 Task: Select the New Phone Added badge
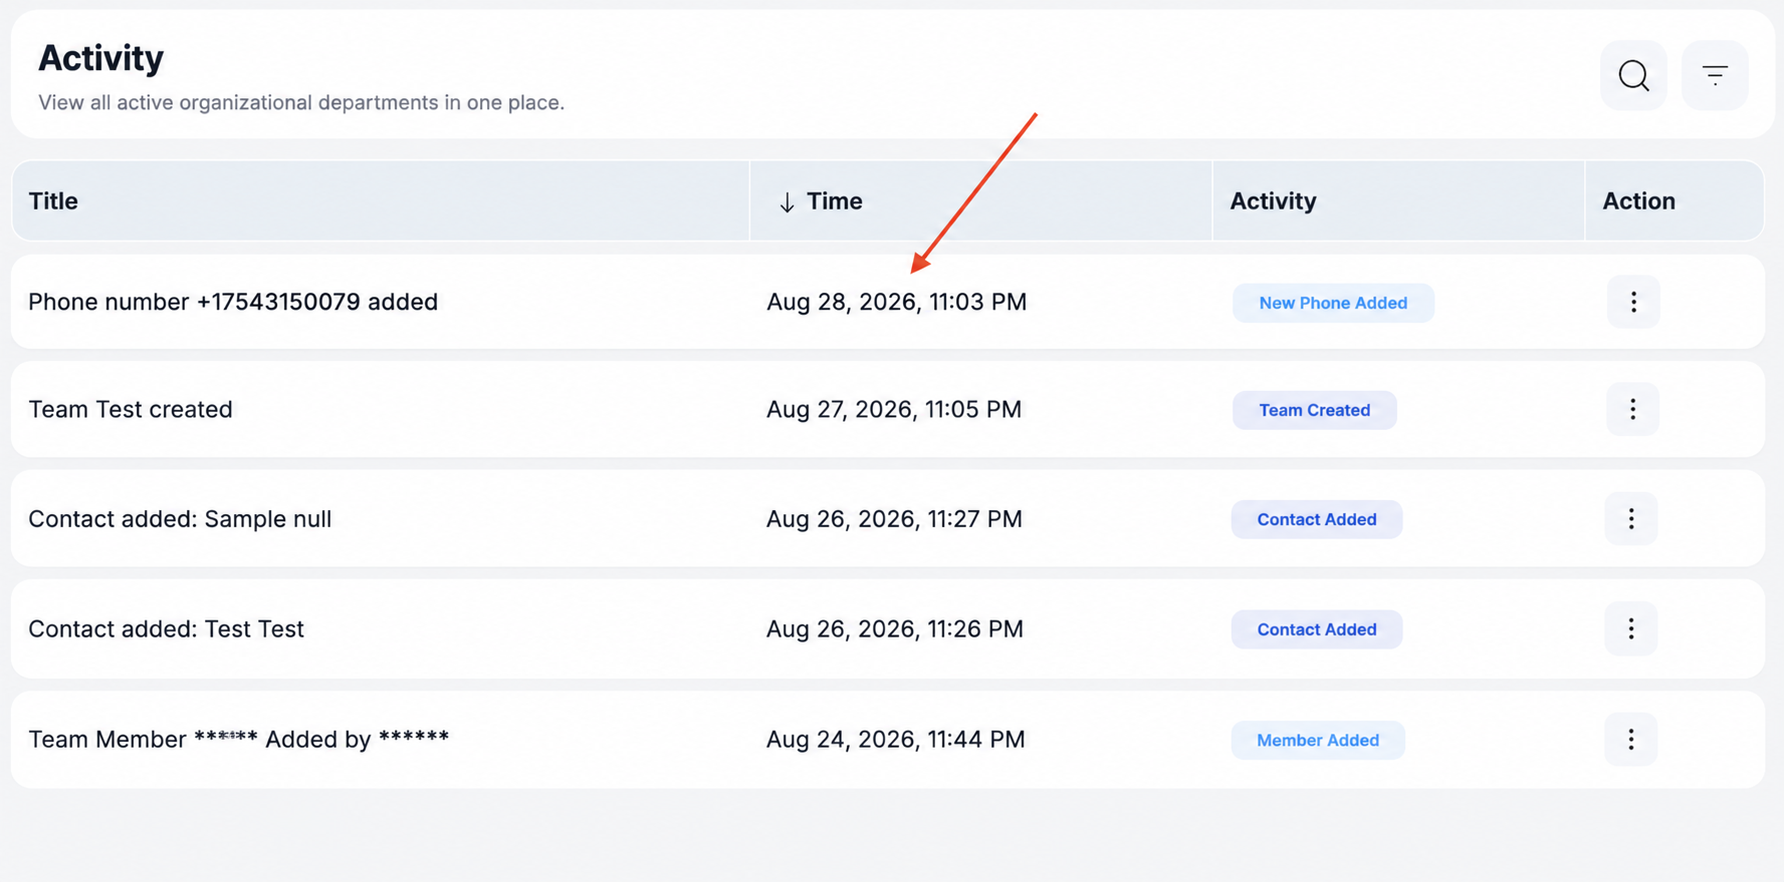coord(1333,303)
